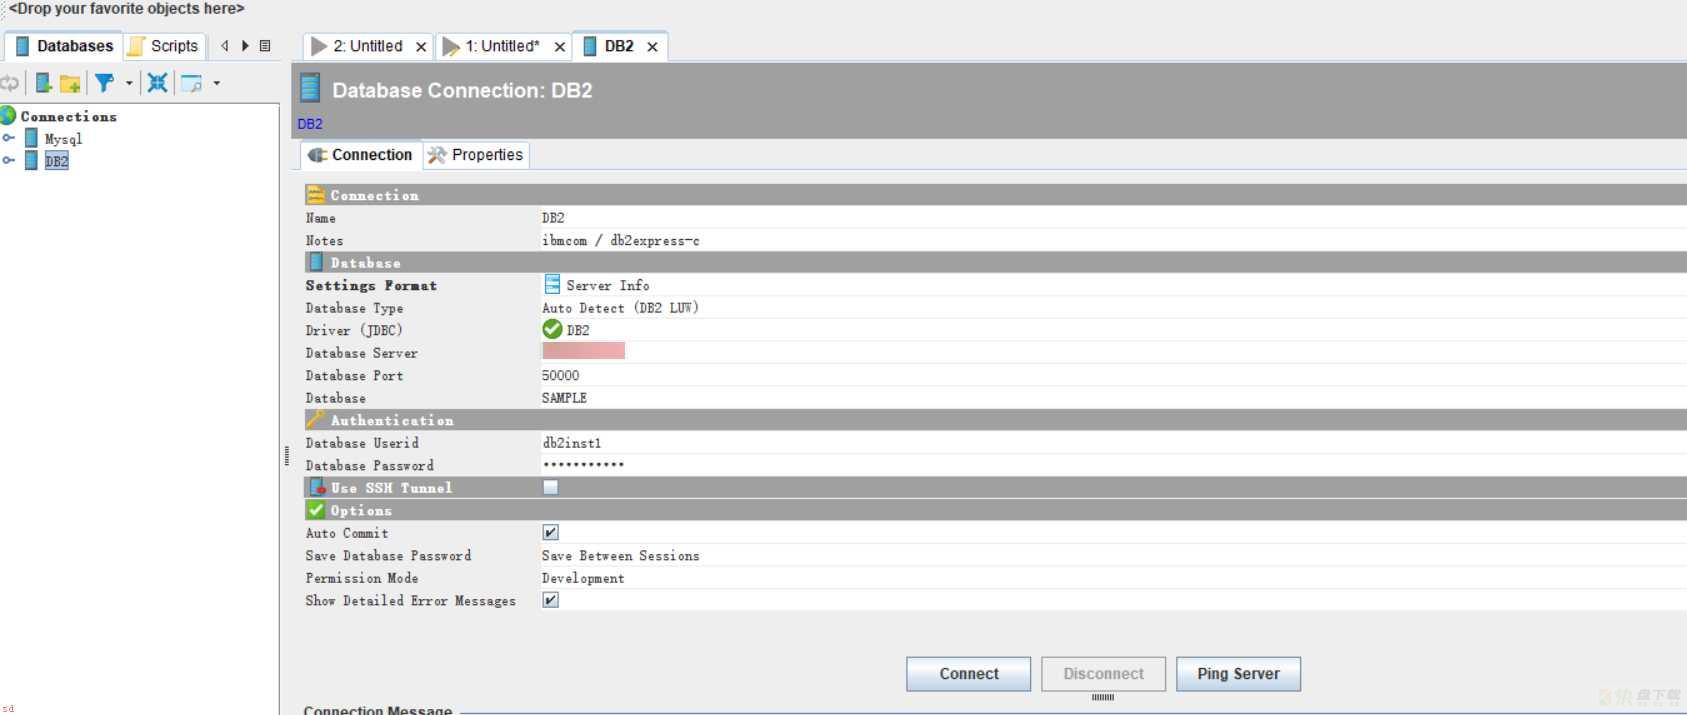Click the window search icon in the Databases toolbar
The width and height of the screenshot is (1687, 715).
tap(191, 83)
